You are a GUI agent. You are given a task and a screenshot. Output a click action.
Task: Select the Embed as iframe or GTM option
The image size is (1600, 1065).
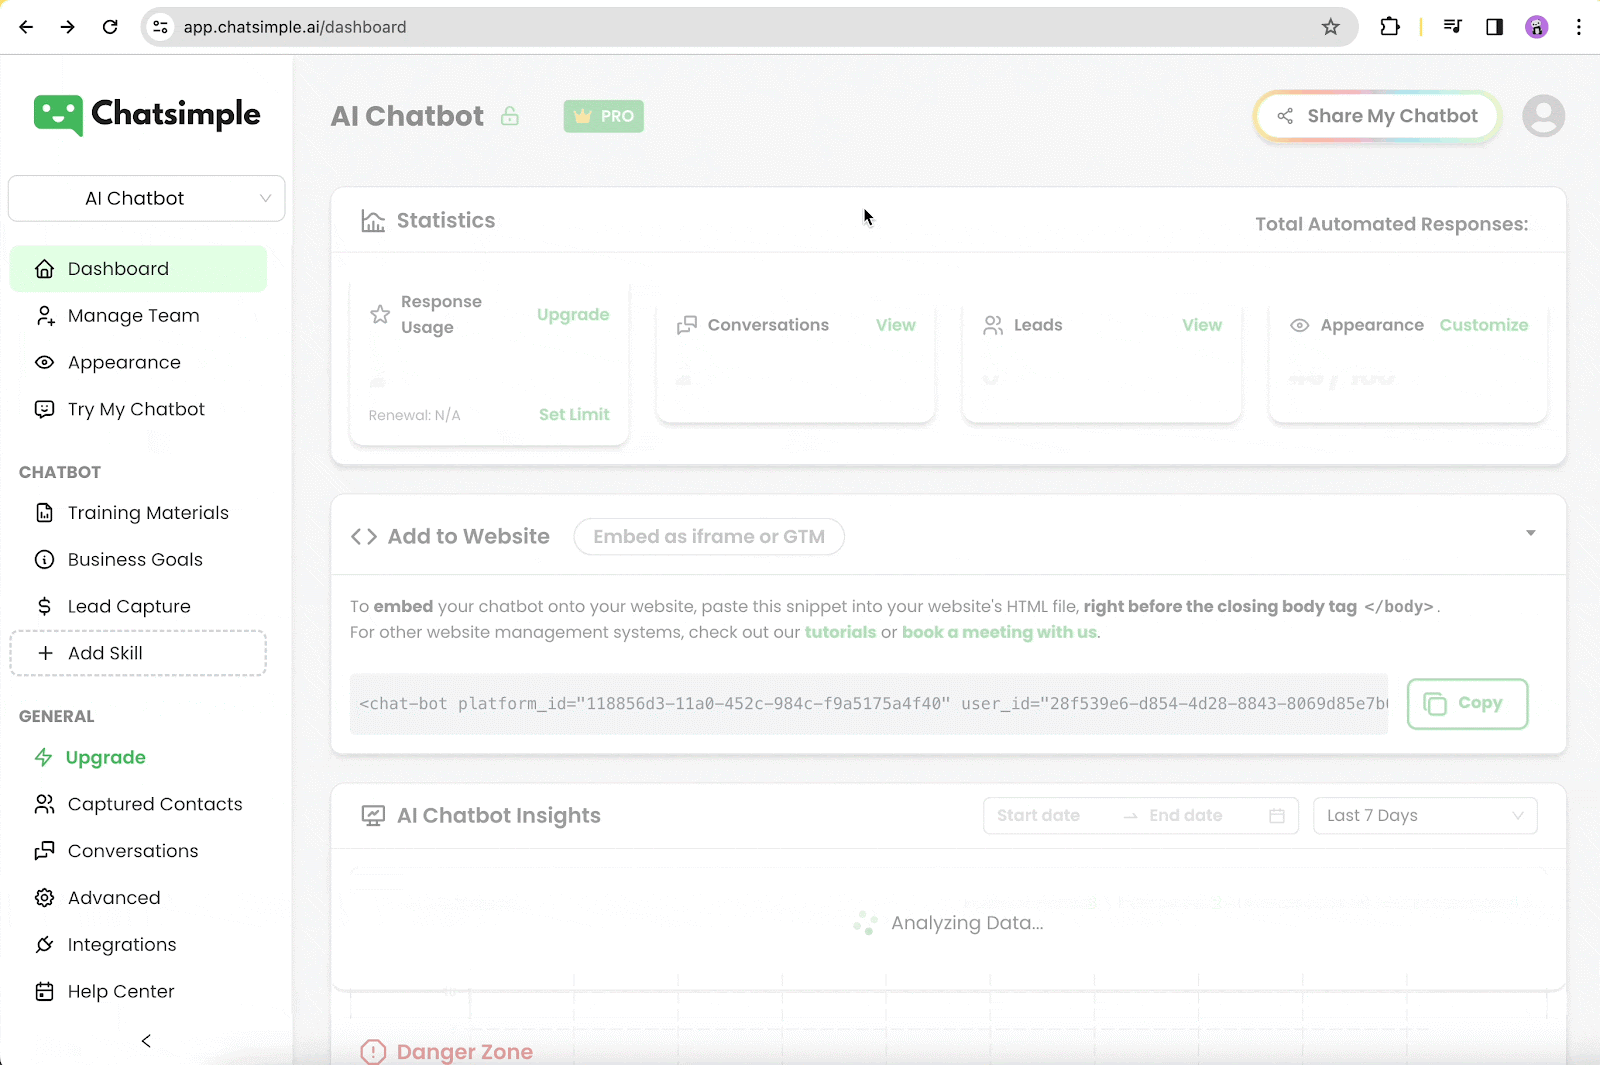(x=708, y=537)
